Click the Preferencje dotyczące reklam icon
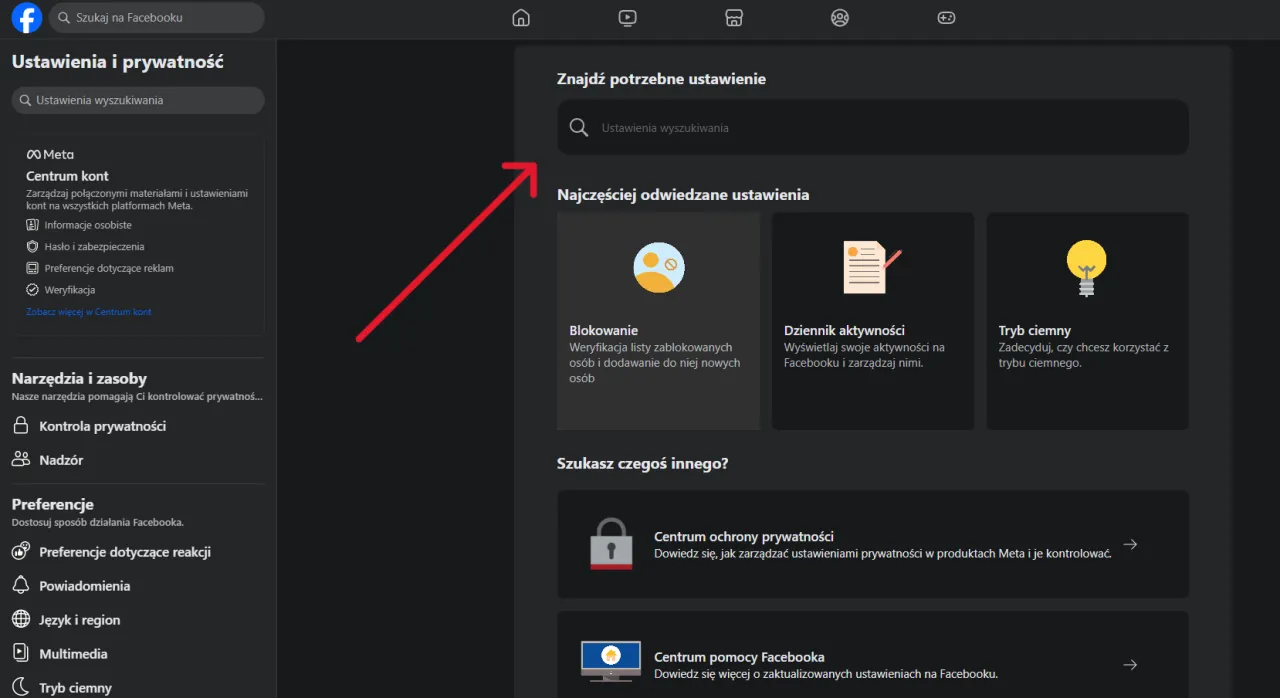This screenshot has height=698, width=1280. click(34, 268)
